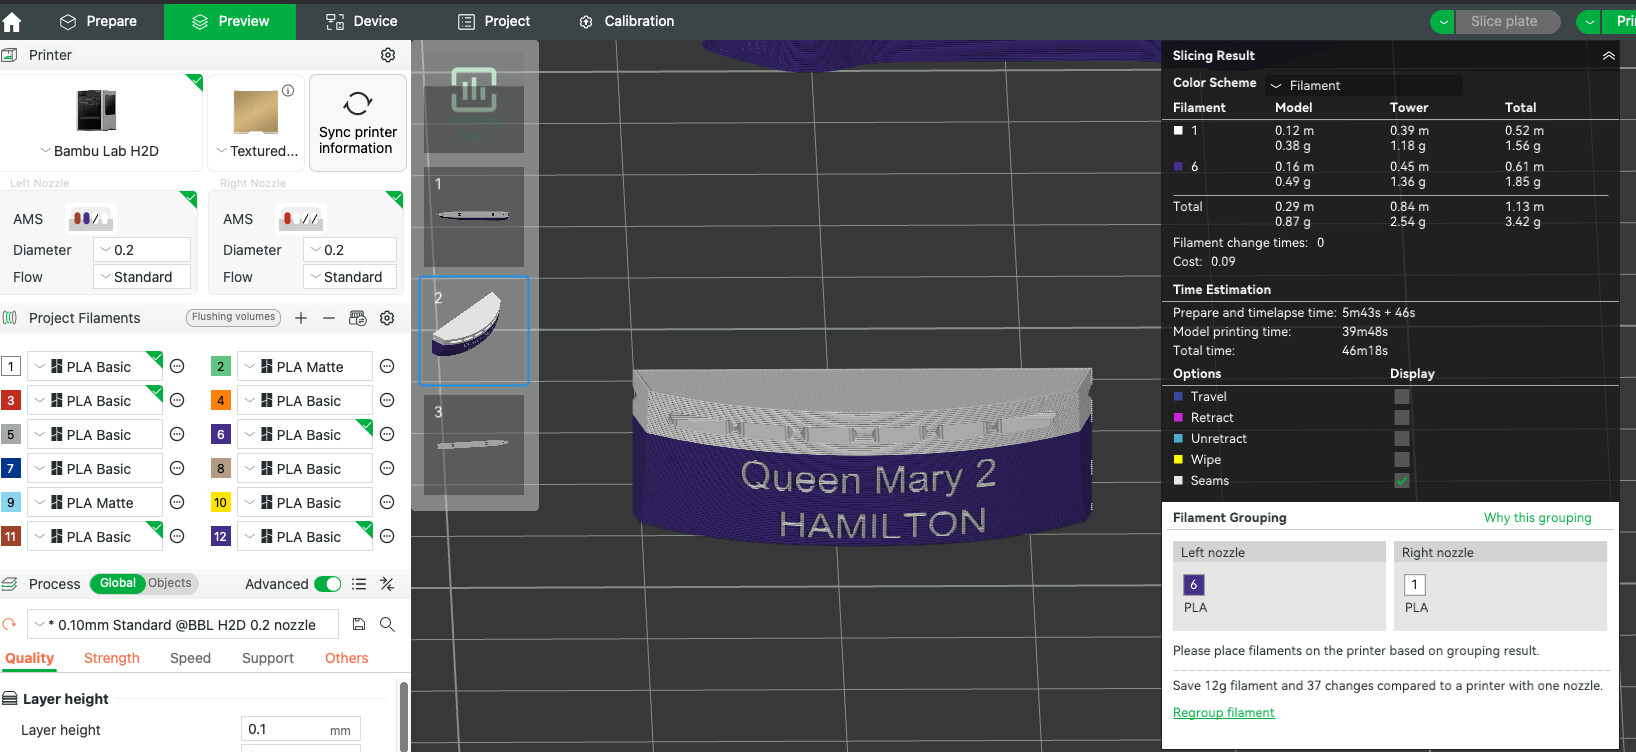This screenshot has height=752, width=1636.
Task: Open 0.10mm Standard process preset dropdown
Action: pyautogui.click(x=183, y=625)
